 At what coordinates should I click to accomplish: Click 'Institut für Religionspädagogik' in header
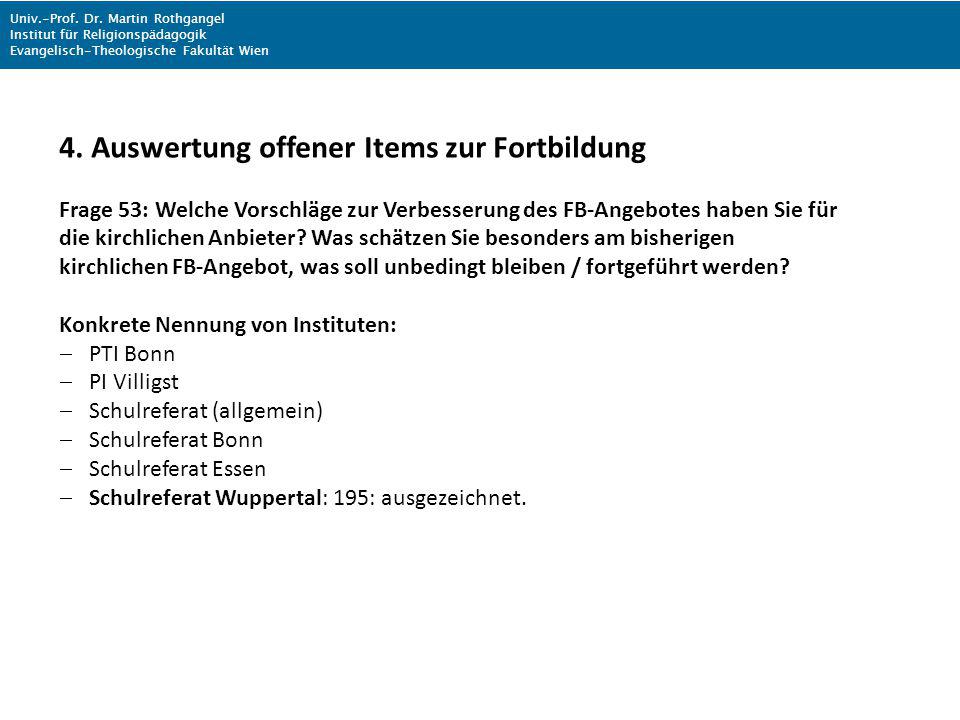(x=108, y=35)
